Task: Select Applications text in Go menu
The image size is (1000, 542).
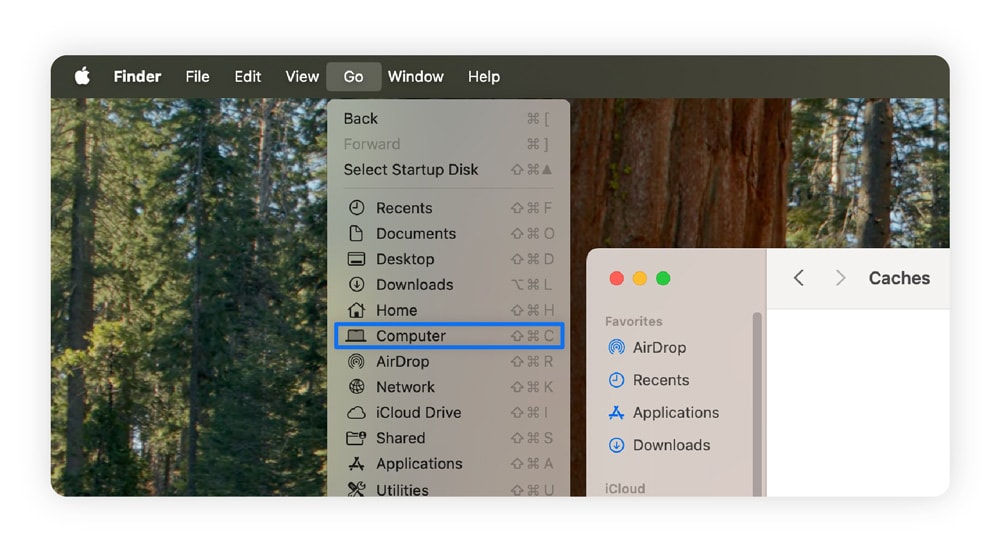Action: [419, 464]
